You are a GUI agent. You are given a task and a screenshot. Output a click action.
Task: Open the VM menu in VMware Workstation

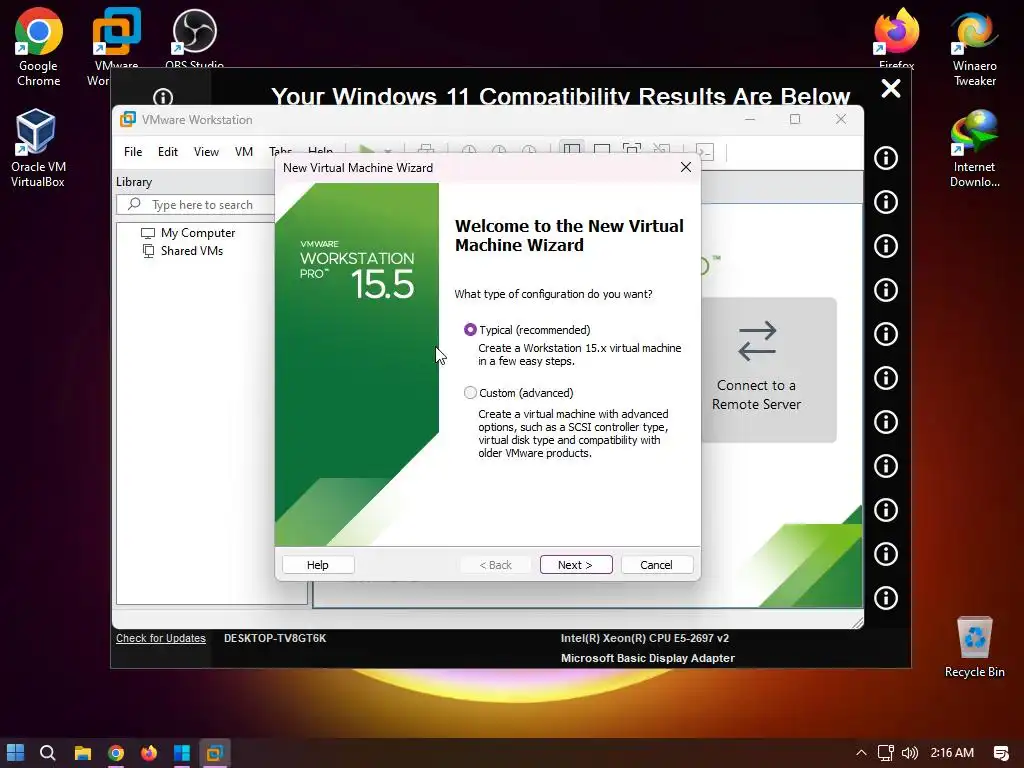tap(244, 152)
